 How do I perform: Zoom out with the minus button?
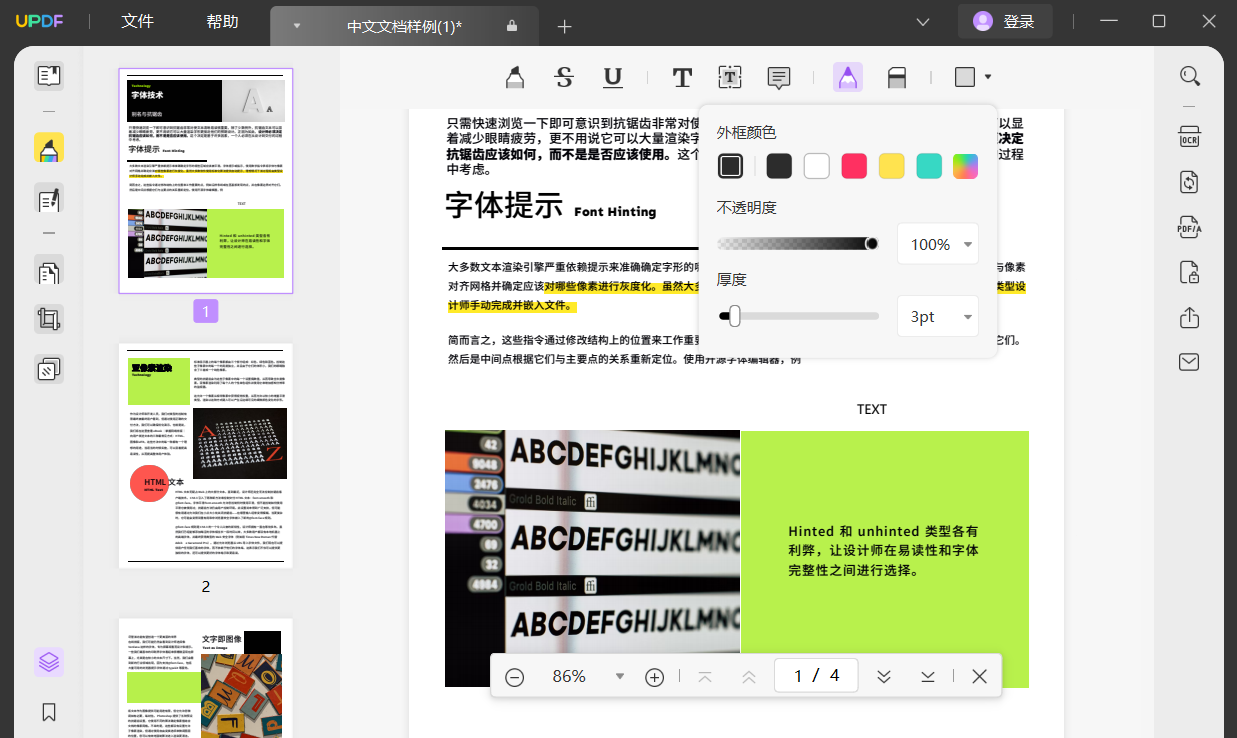(x=515, y=677)
